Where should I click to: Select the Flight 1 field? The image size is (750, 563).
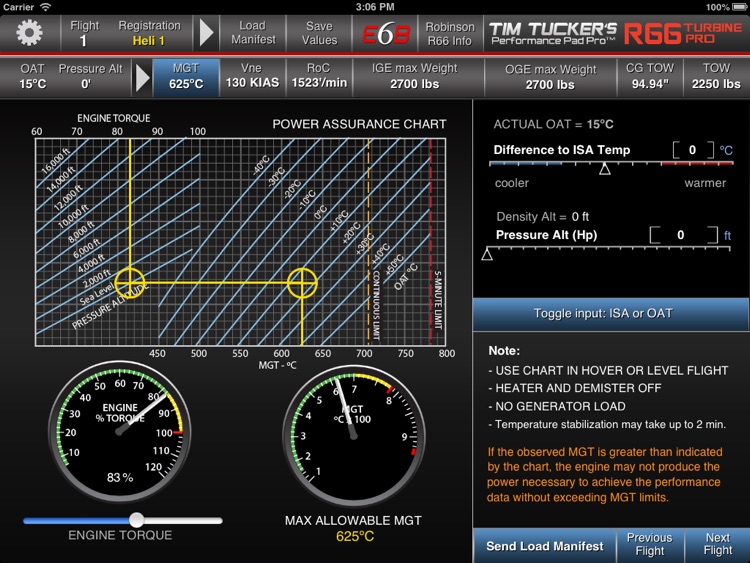click(84, 33)
